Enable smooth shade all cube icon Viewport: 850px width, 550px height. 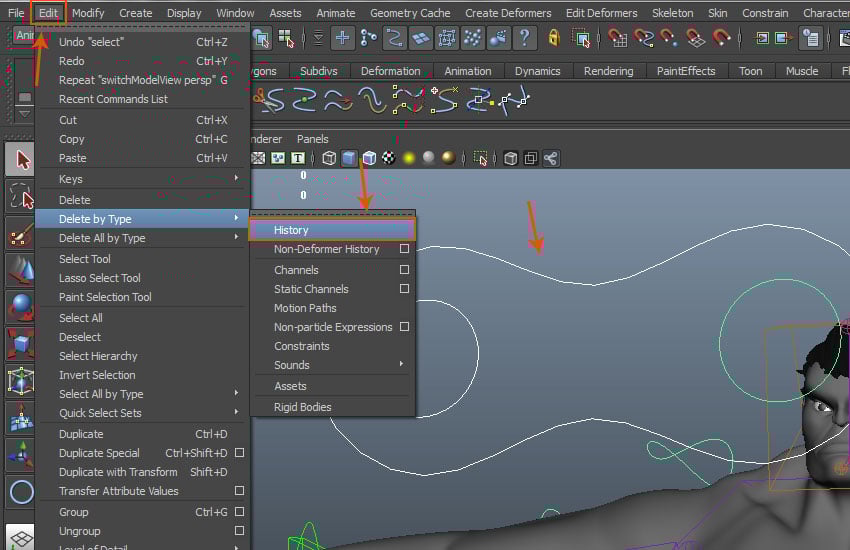tap(349, 158)
